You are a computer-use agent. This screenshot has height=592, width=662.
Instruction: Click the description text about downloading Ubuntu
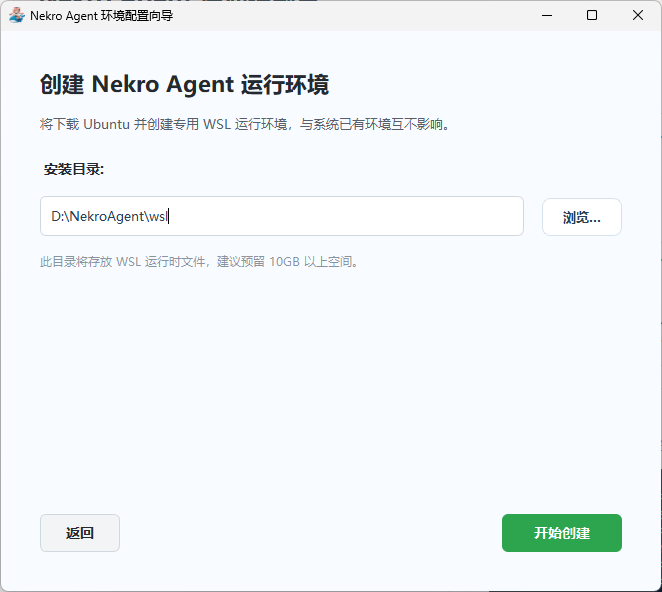coord(245,125)
